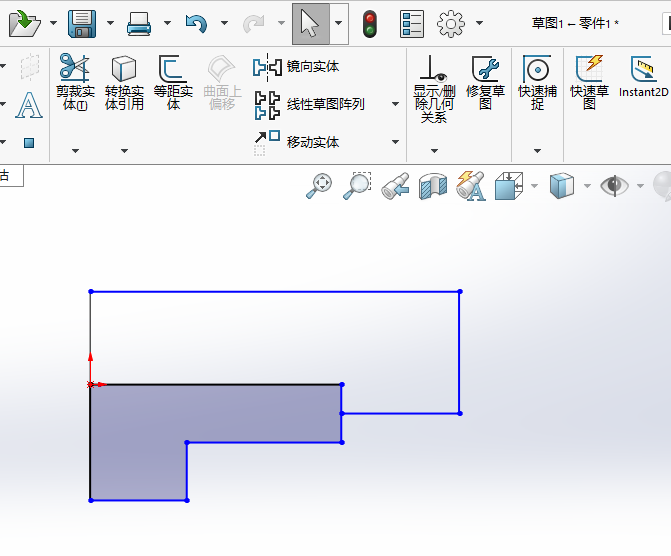
Task: Open 显示/删除几何关系 tool
Action: [x=434, y=89]
